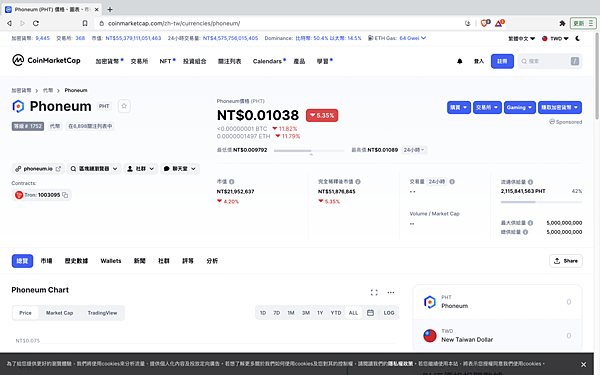Click the Phoneum logo in converter
Image resolution: width=600 pixels, height=375 pixels.
click(430, 302)
